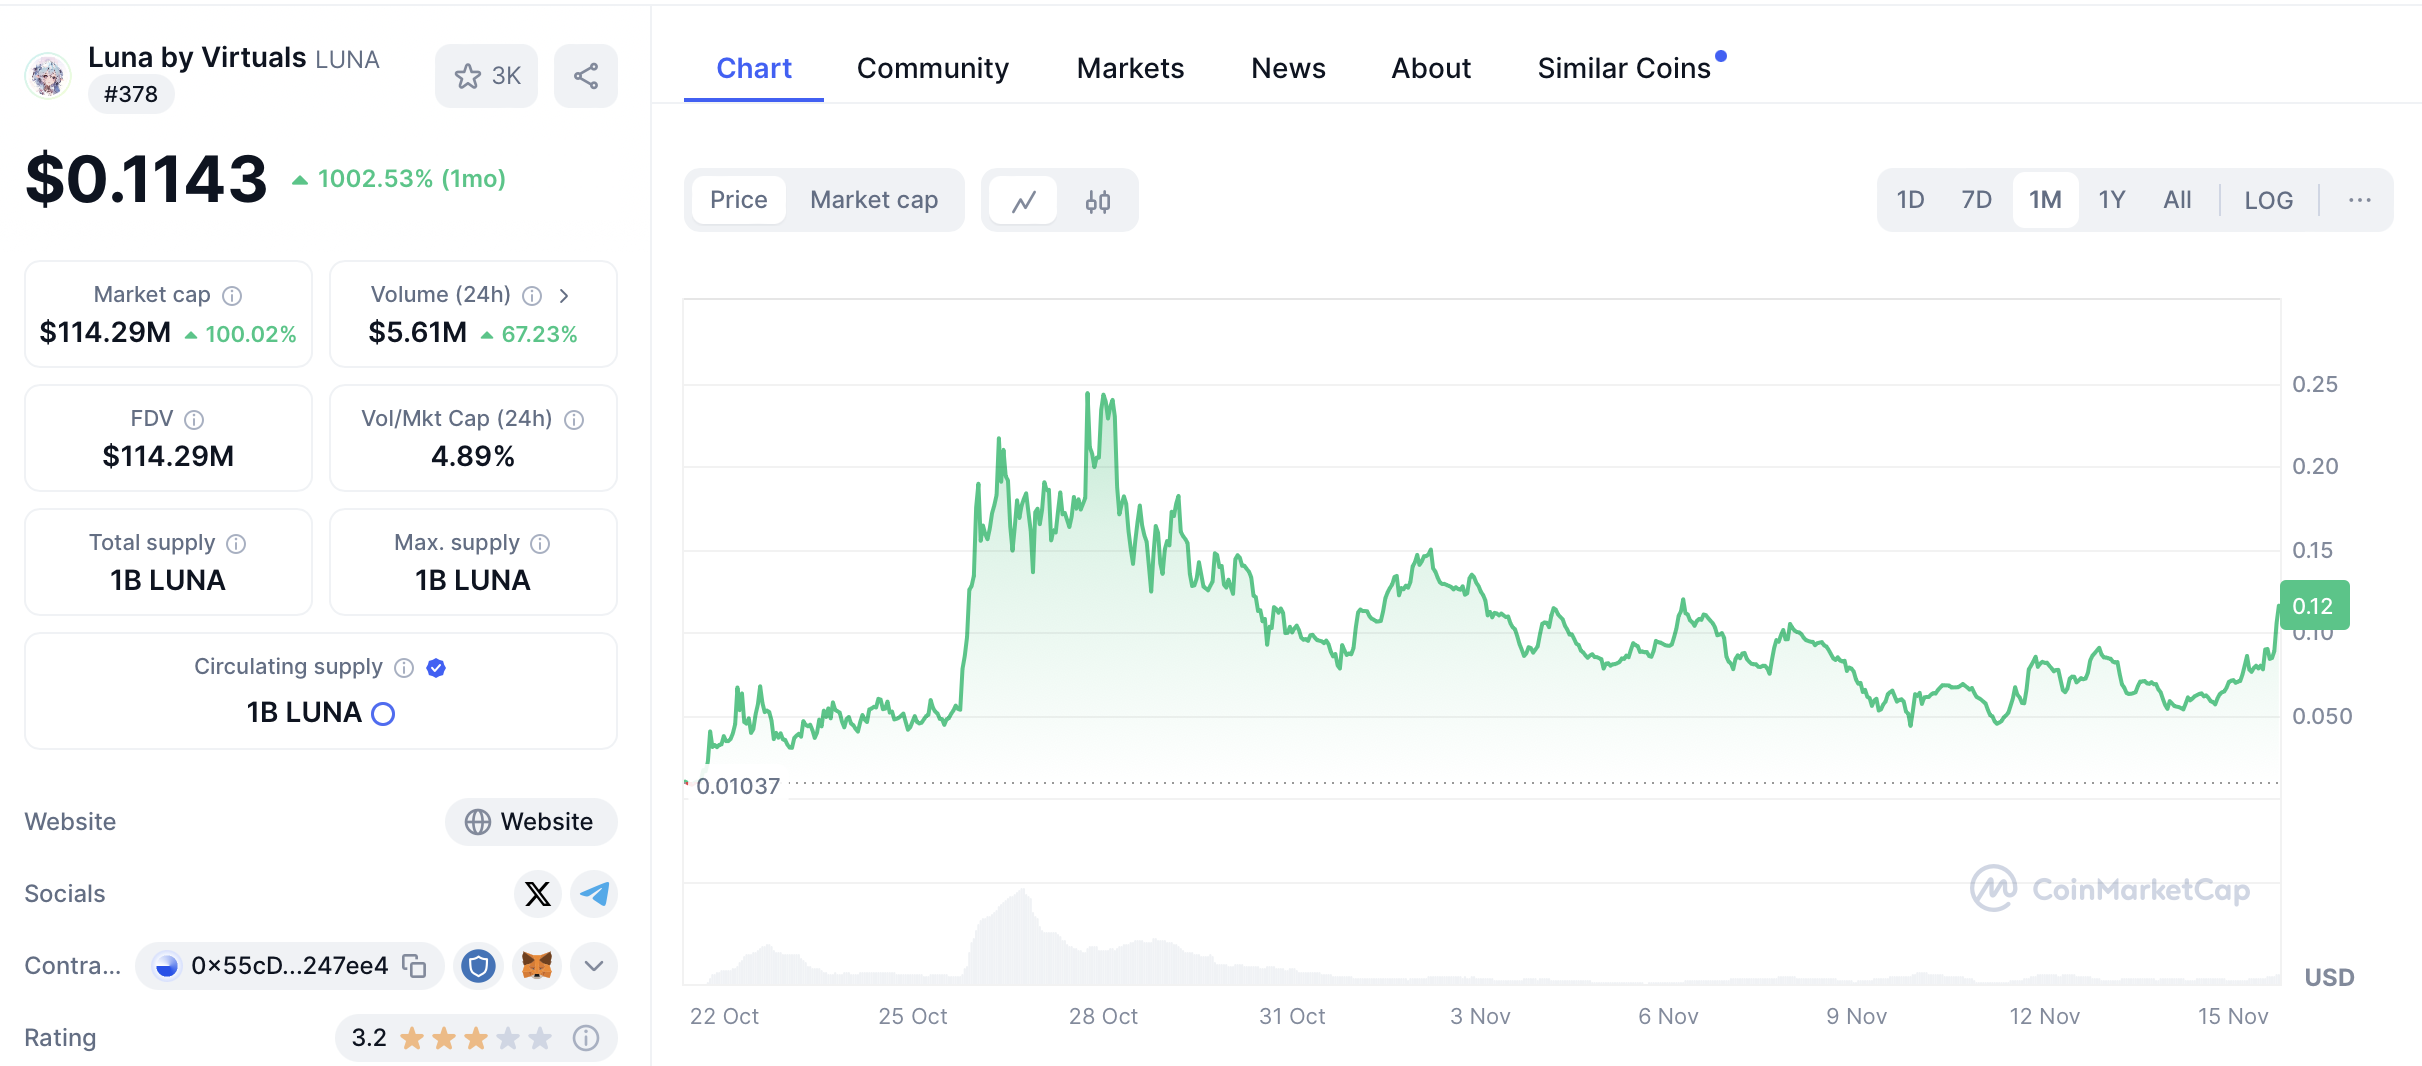2422x1066 pixels.
Task: Select the 7D time range
Action: point(1976,200)
